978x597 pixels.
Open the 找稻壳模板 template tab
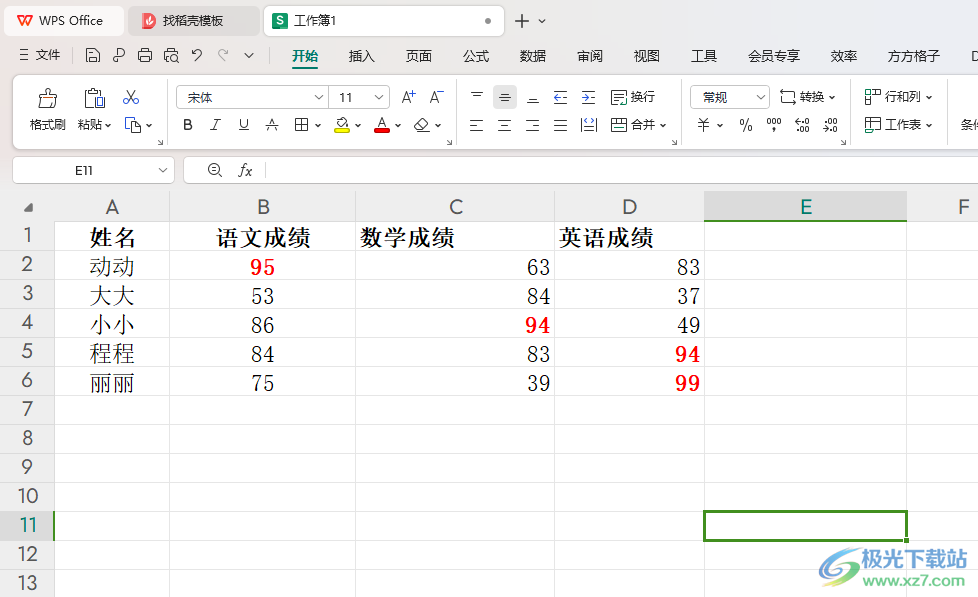pyautogui.click(x=193, y=21)
